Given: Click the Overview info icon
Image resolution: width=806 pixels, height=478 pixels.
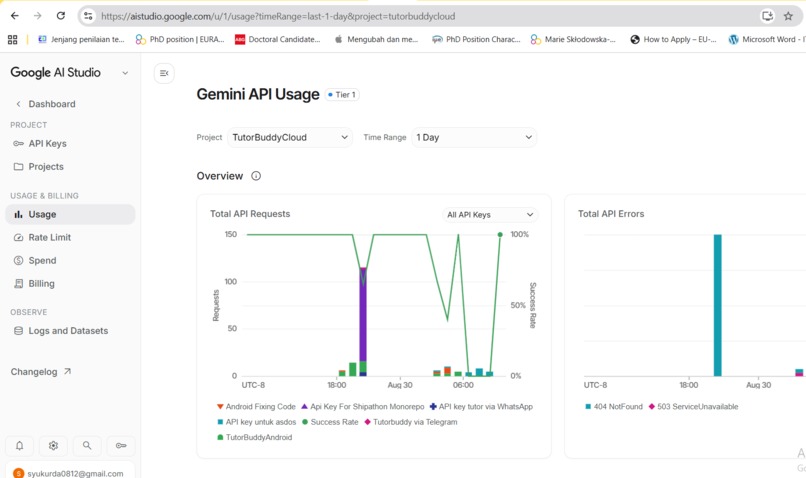Looking at the screenshot, I should (256, 176).
